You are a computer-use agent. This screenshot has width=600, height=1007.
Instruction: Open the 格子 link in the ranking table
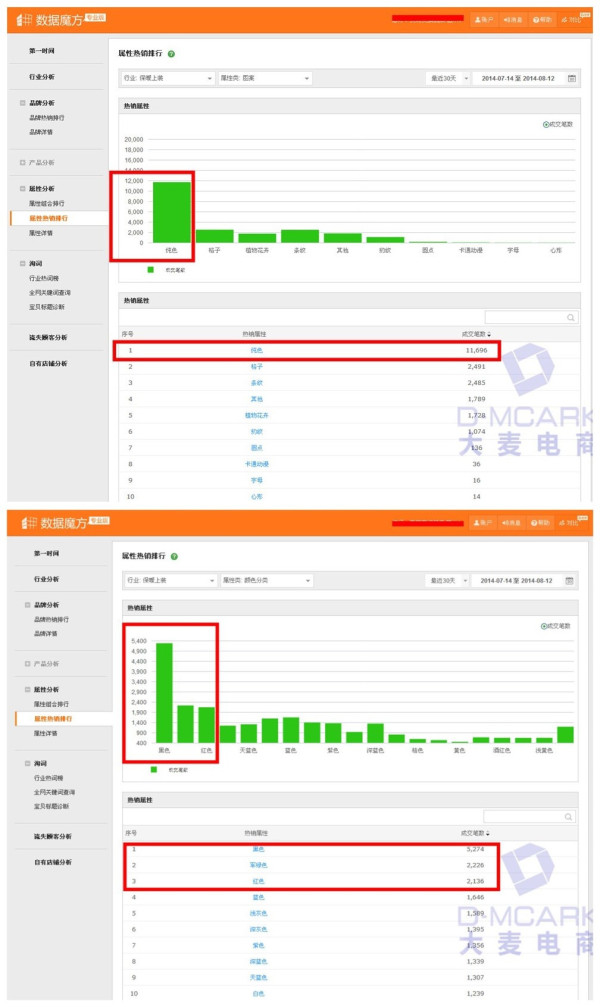coord(256,367)
